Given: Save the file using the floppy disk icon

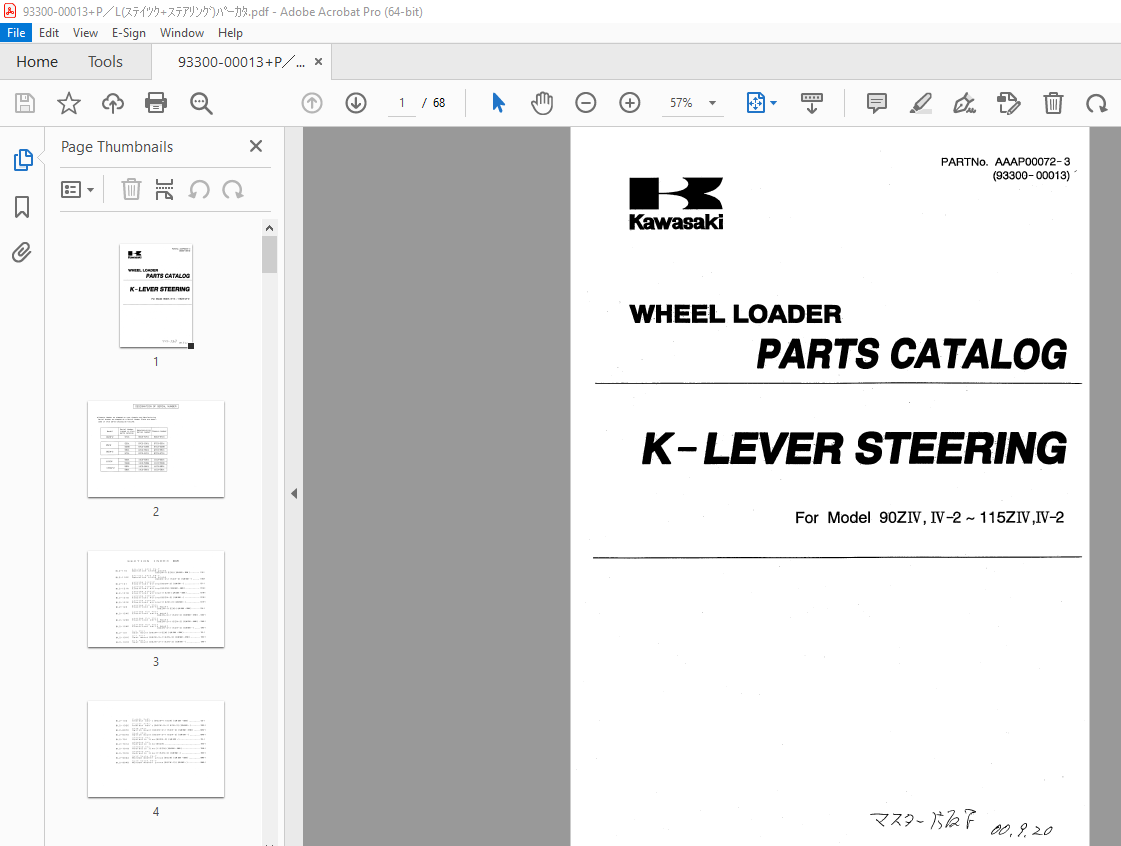Looking at the screenshot, I should tap(25, 103).
